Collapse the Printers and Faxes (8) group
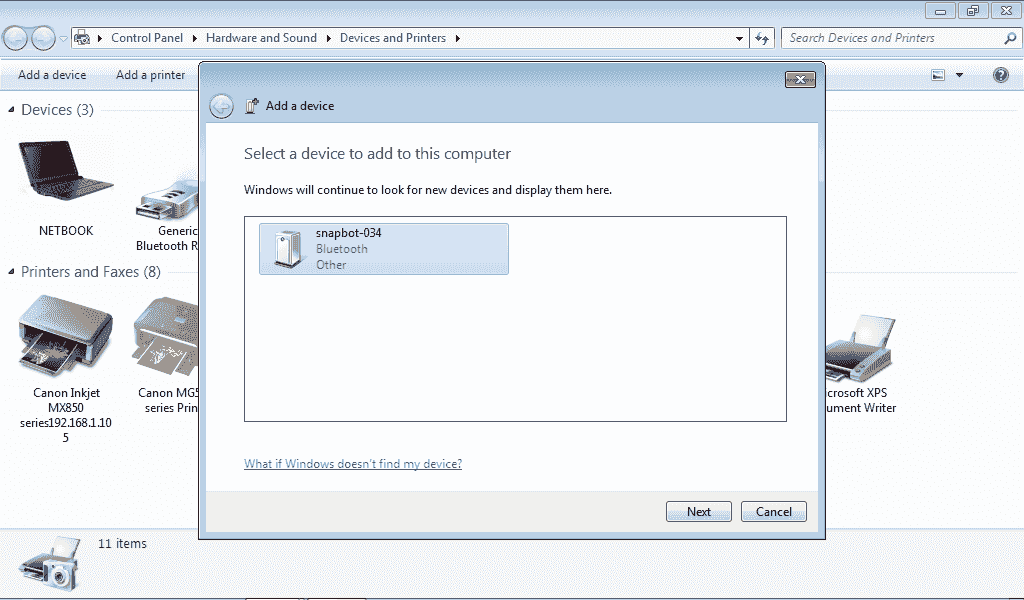Image resolution: width=1024 pixels, height=600 pixels. pyautogui.click(x=12, y=272)
